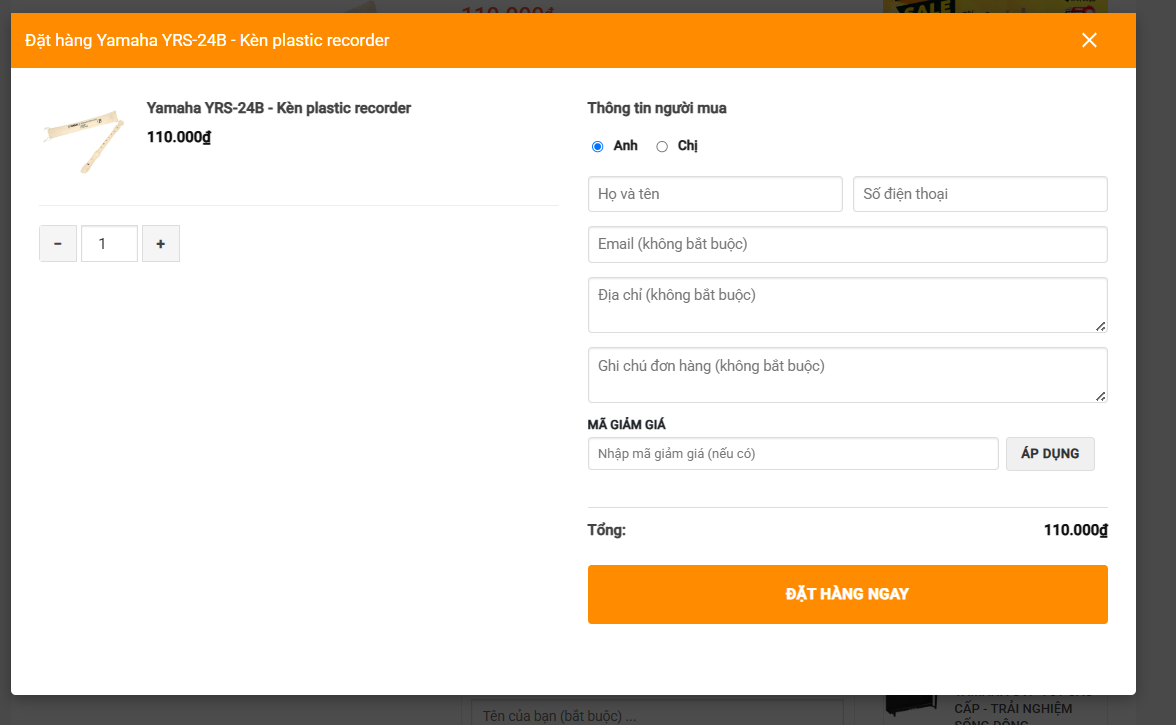Increase quantity with the plus button

(x=160, y=244)
